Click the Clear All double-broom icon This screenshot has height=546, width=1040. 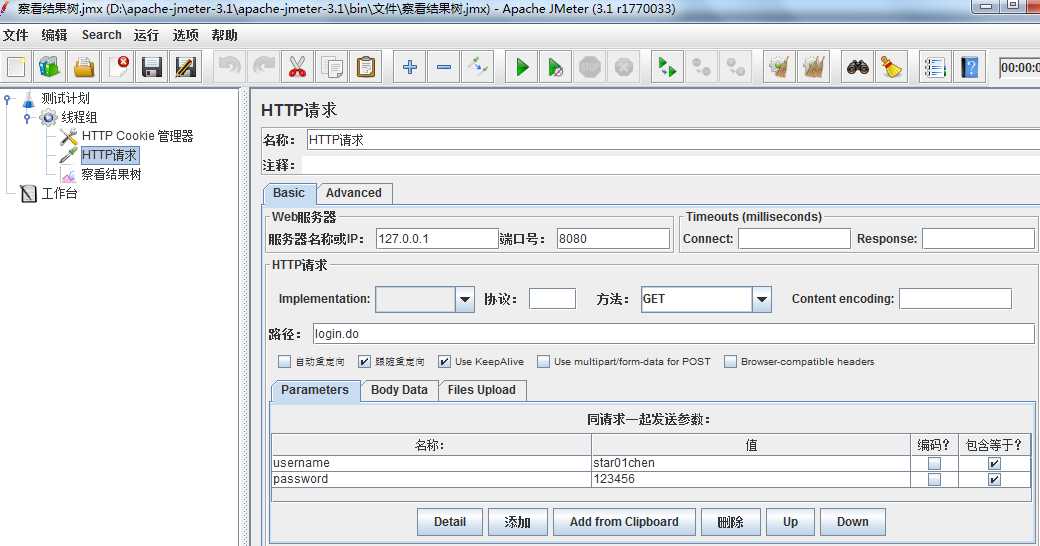point(813,67)
